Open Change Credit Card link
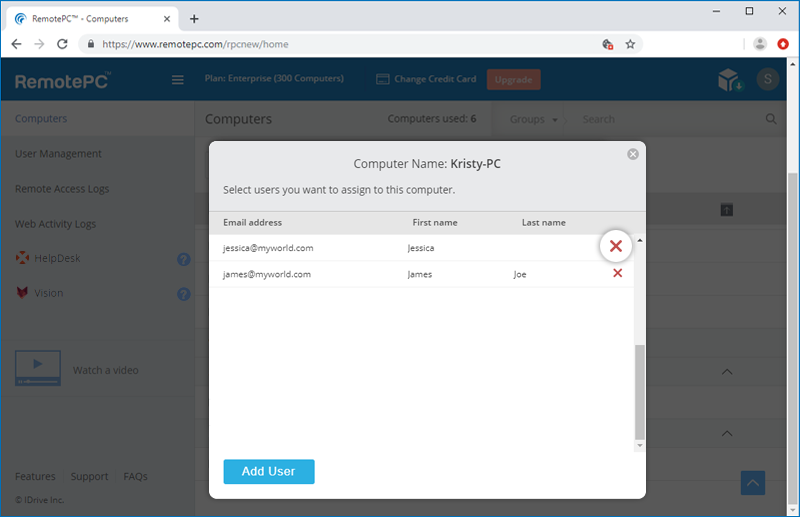This screenshot has width=800, height=517. (x=435, y=79)
